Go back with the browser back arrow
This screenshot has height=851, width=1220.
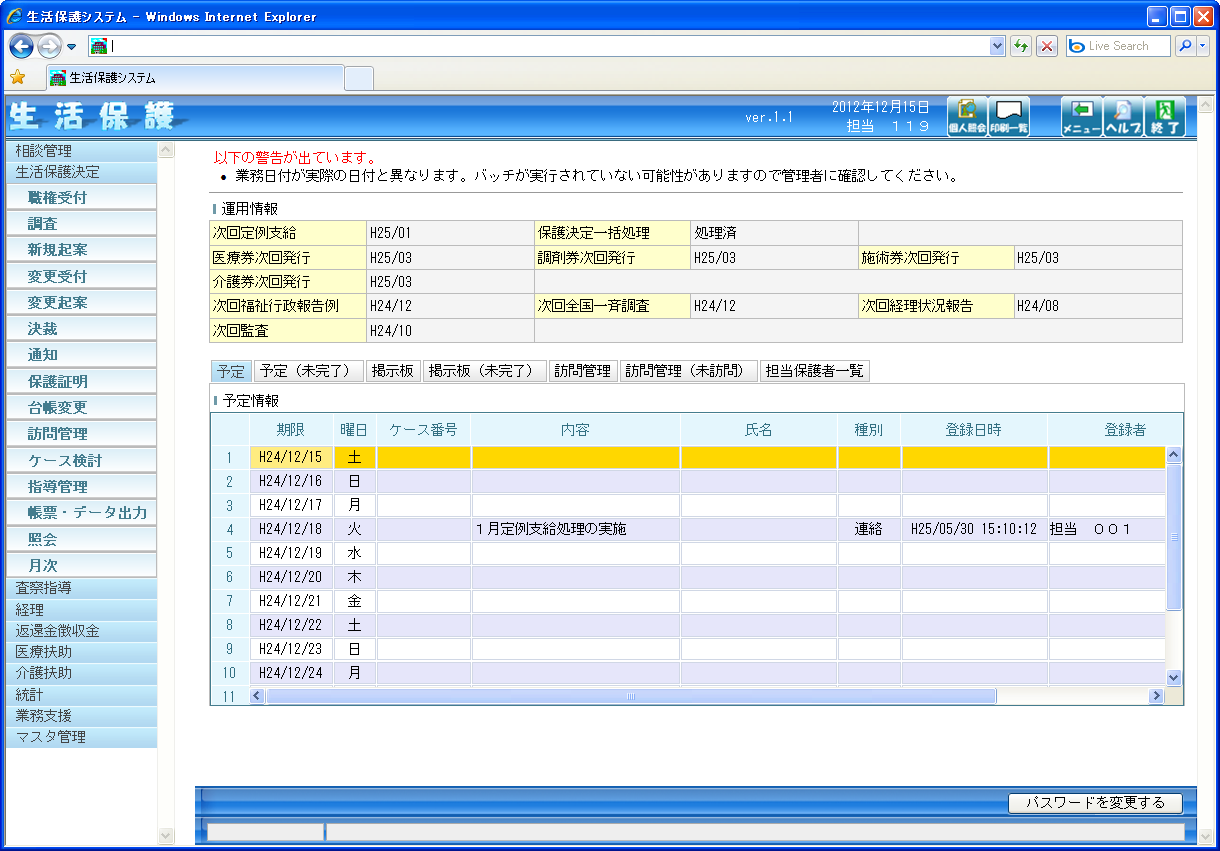(22, 46)
